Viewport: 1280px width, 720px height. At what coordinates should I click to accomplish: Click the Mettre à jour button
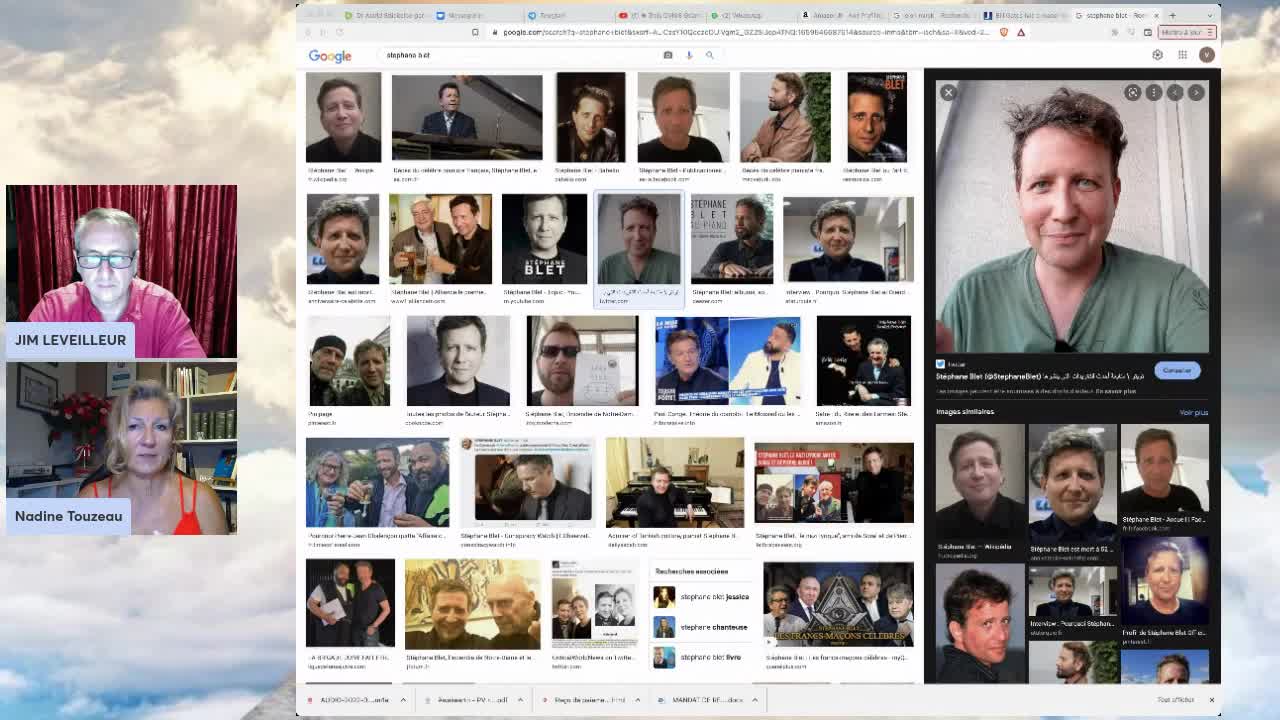click(1186, 32)
